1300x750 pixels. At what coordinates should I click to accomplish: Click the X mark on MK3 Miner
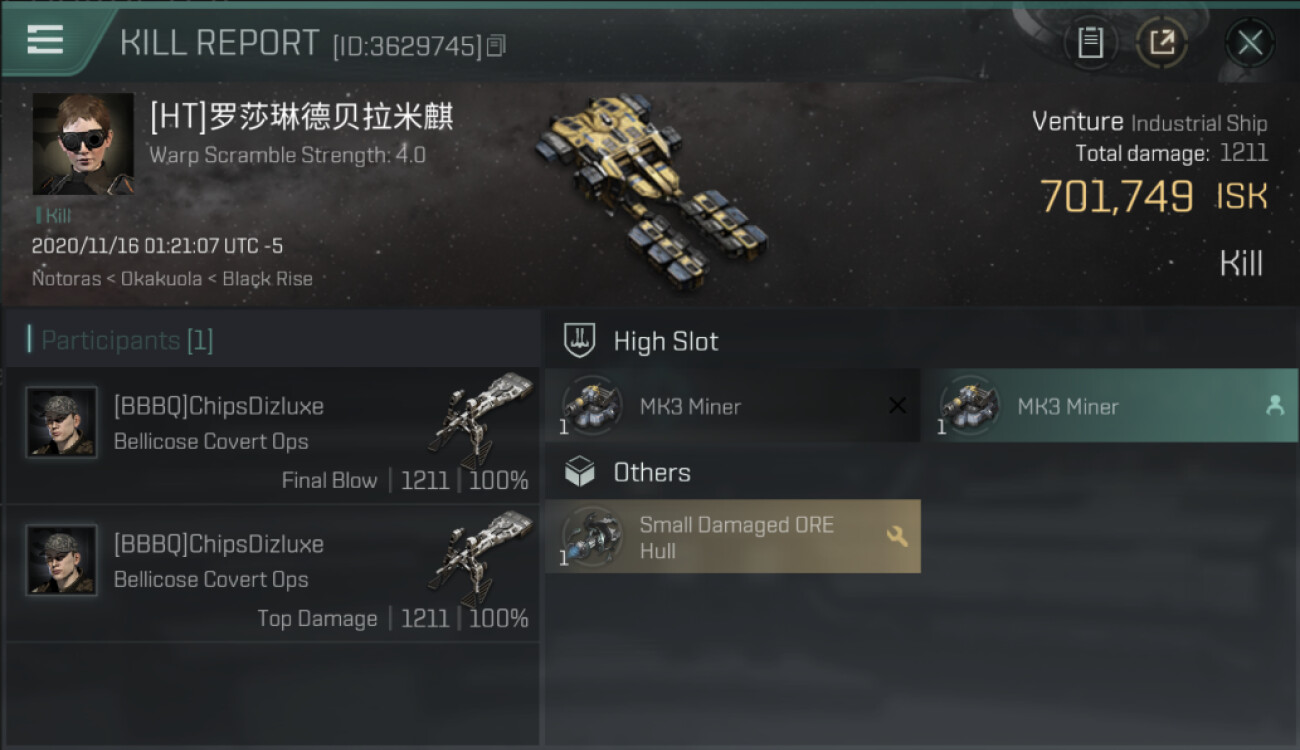897,405
